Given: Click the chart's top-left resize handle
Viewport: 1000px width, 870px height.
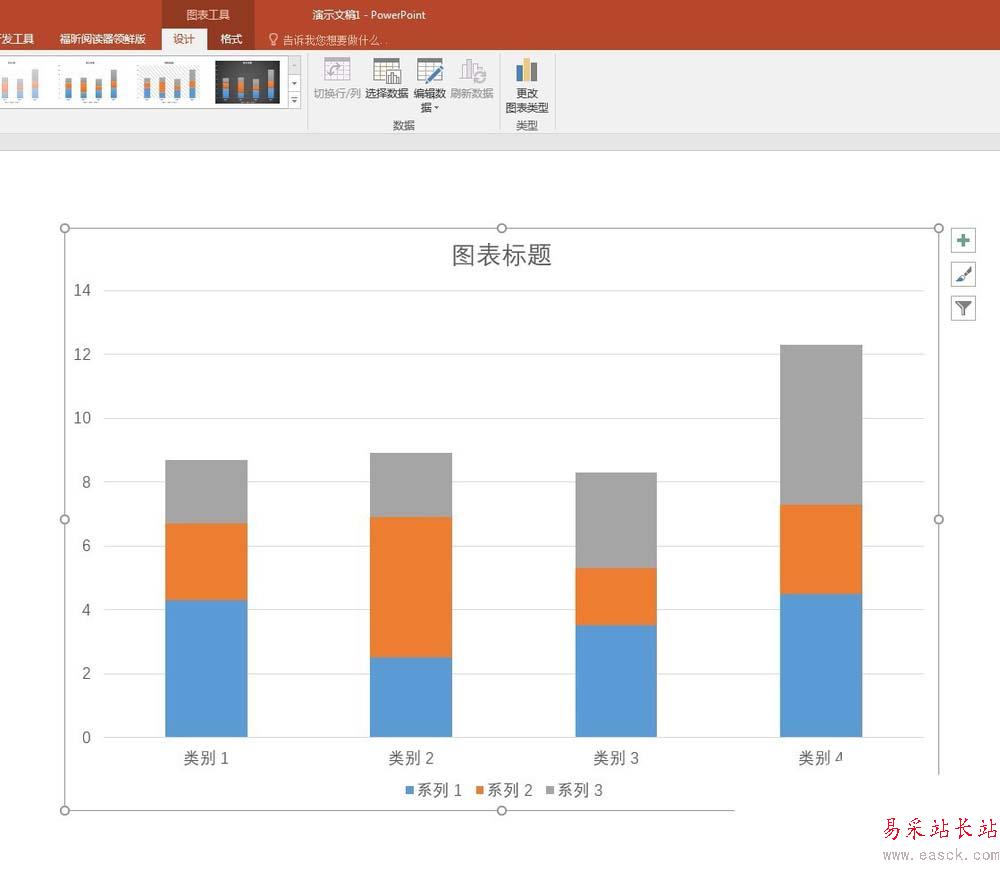Looking at the screenshot, I should pos(64,228).
